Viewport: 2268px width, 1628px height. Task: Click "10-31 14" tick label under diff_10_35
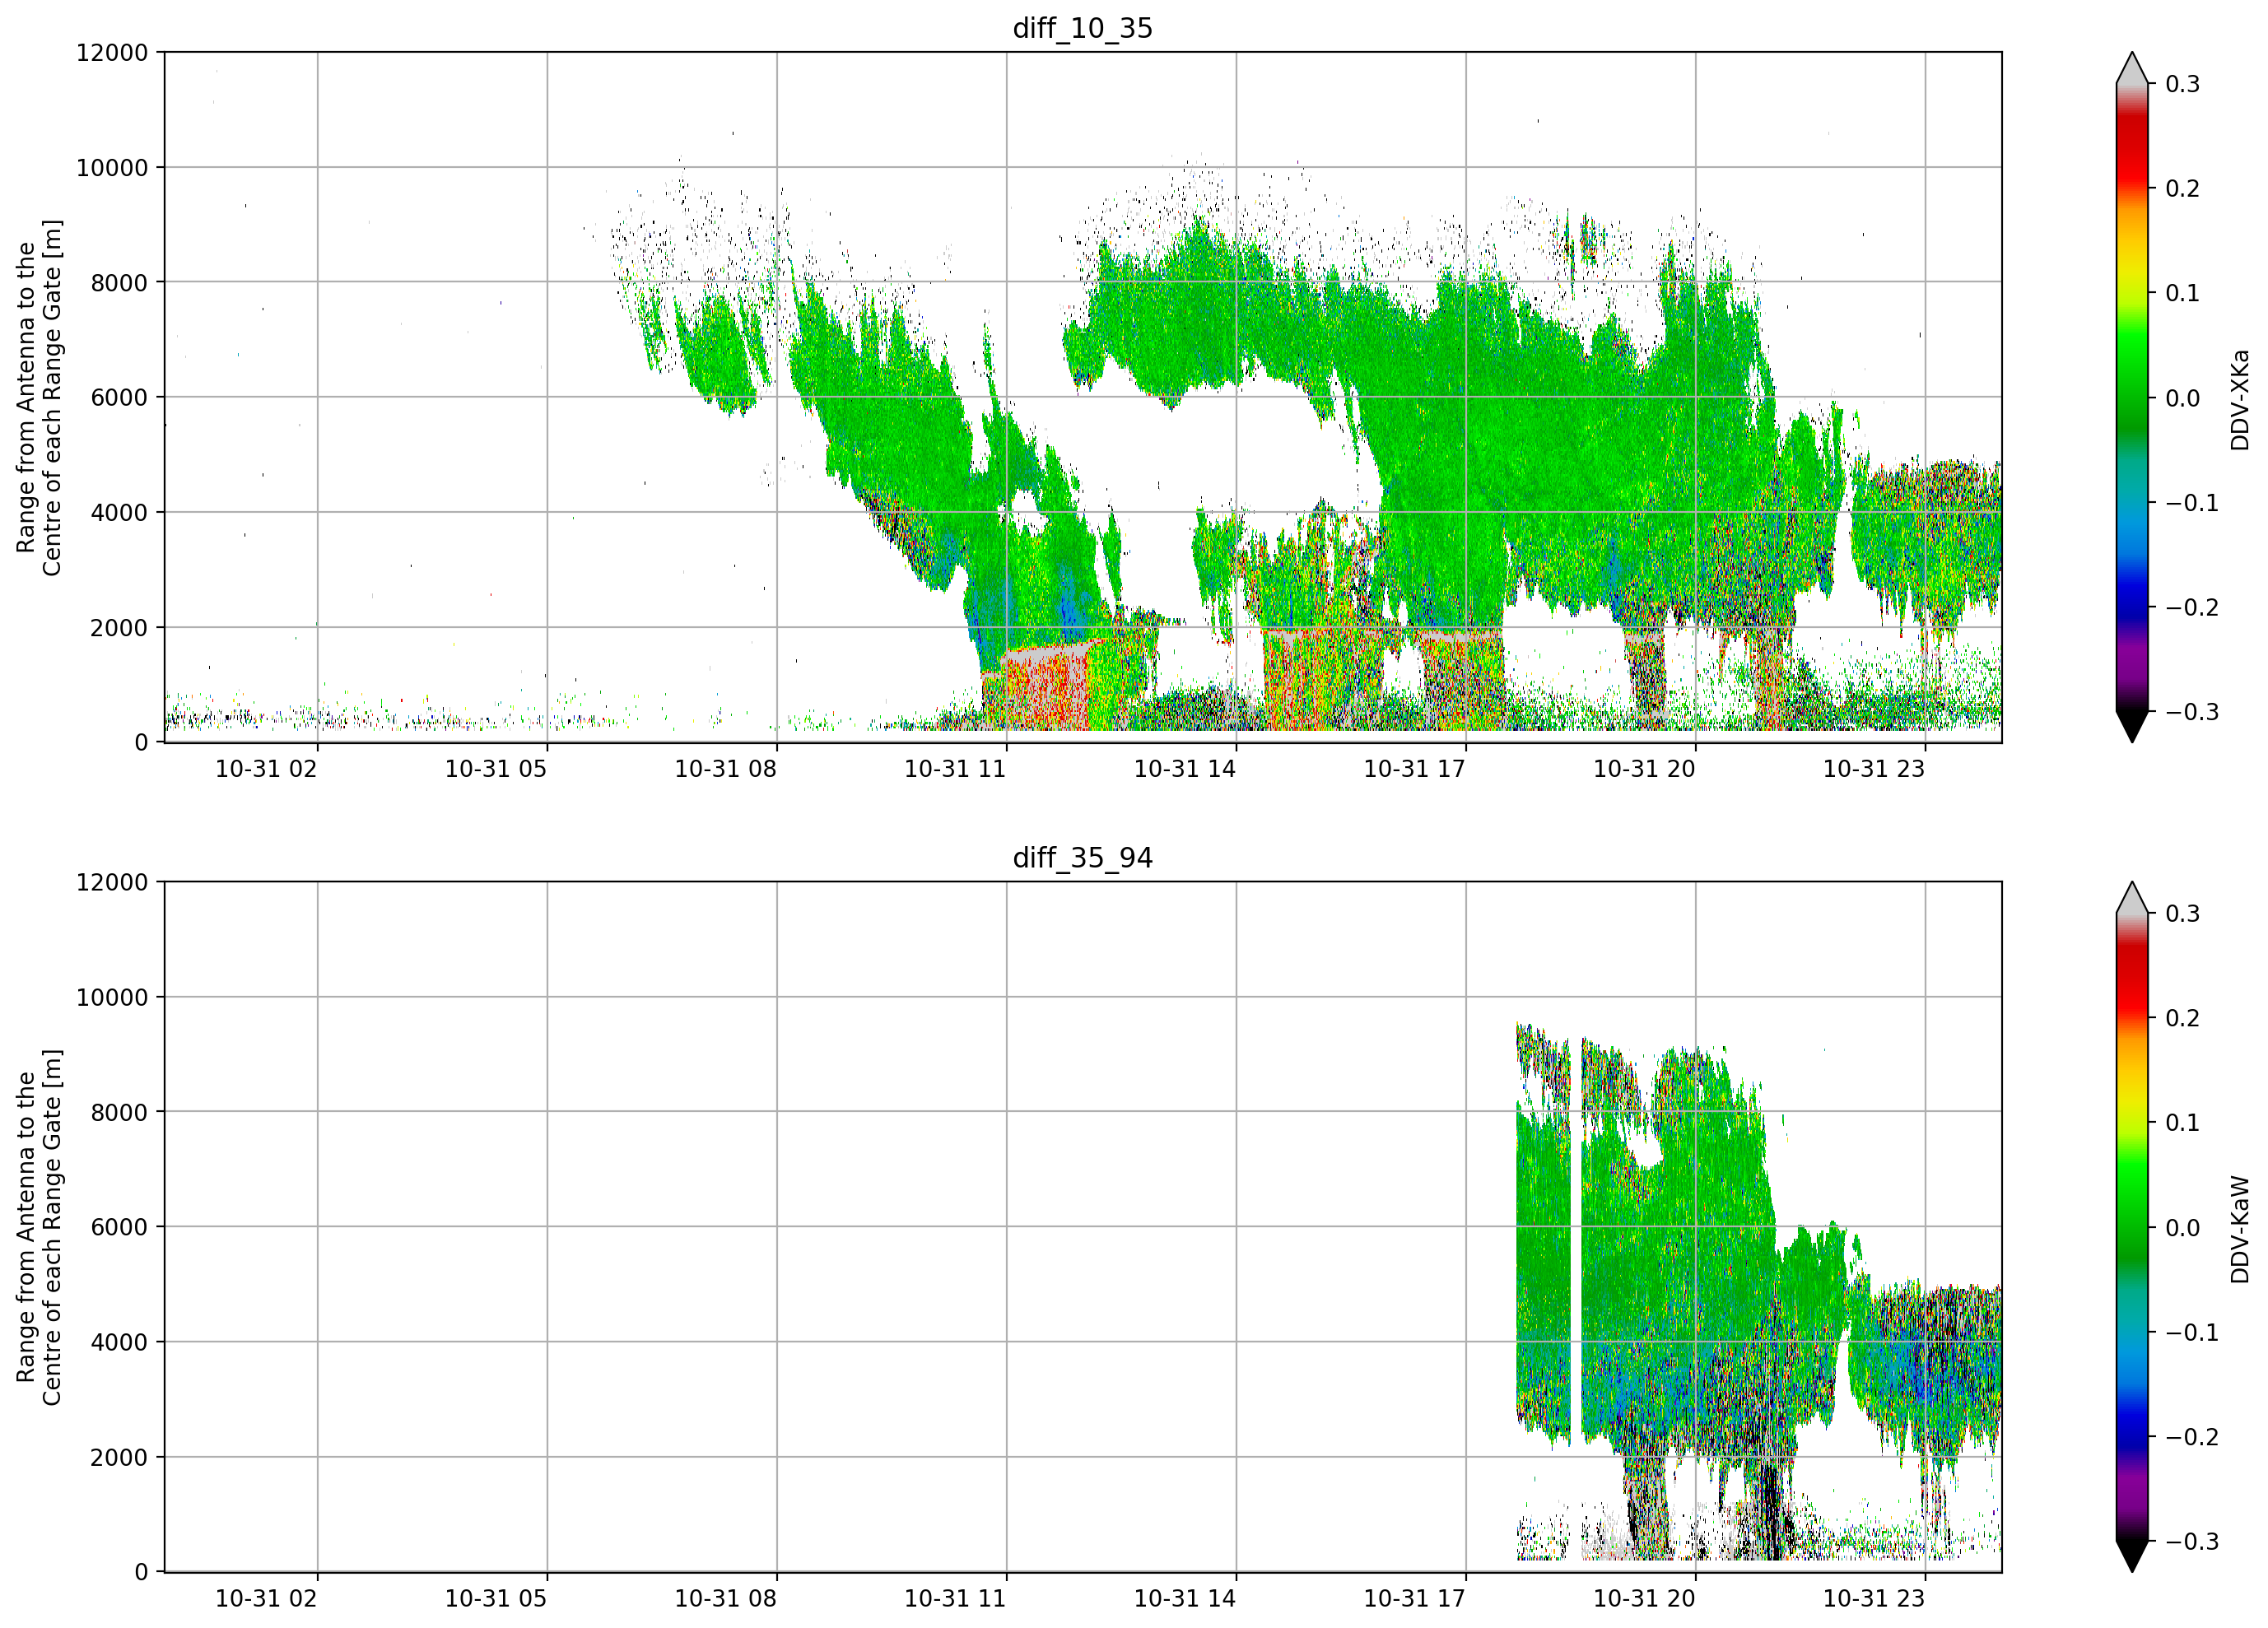coord(1185,769)
